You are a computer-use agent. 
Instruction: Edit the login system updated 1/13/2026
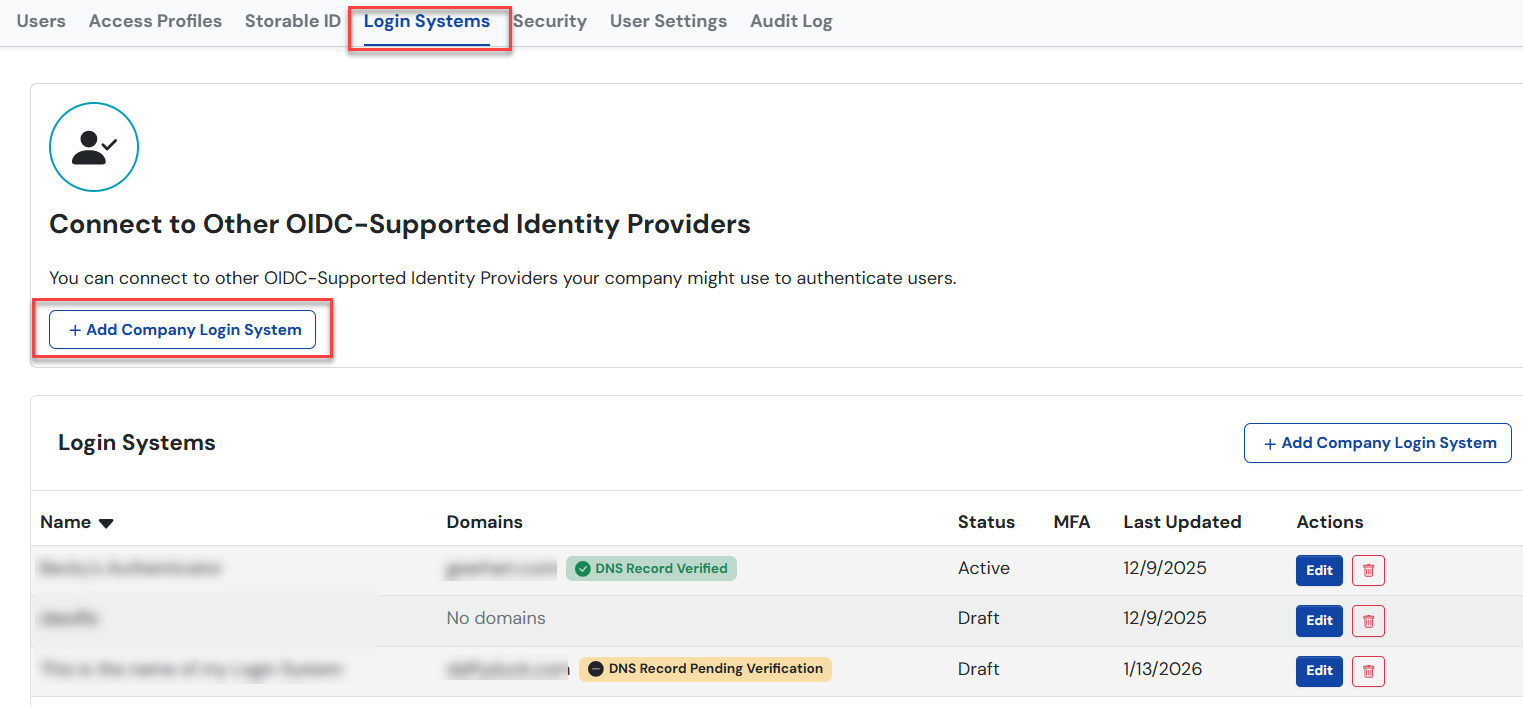tap(1319, 670)
